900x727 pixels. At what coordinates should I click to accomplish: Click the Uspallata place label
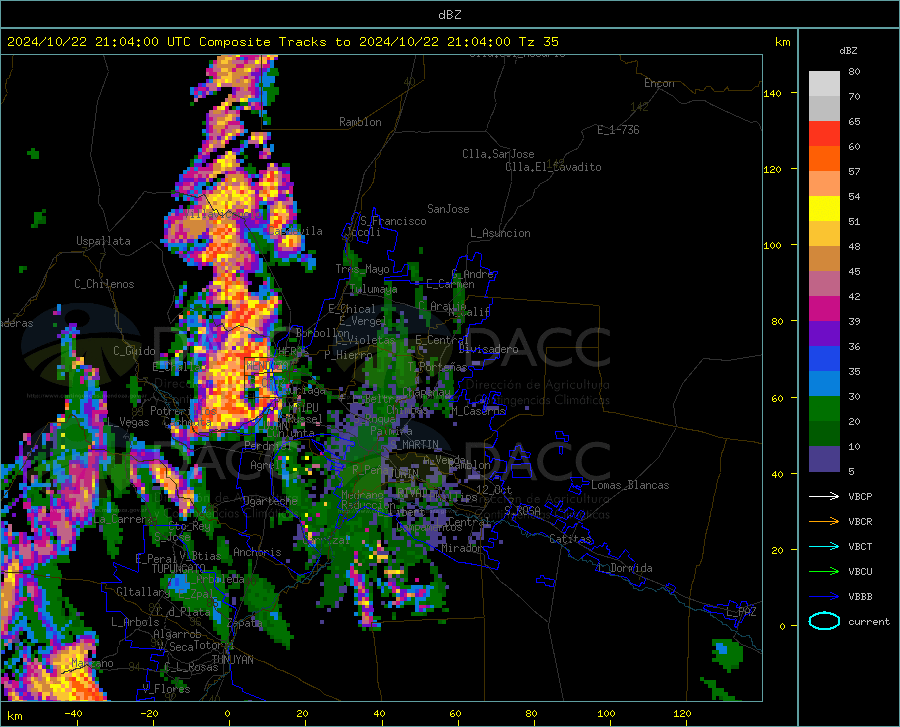(x=103, y=241)
